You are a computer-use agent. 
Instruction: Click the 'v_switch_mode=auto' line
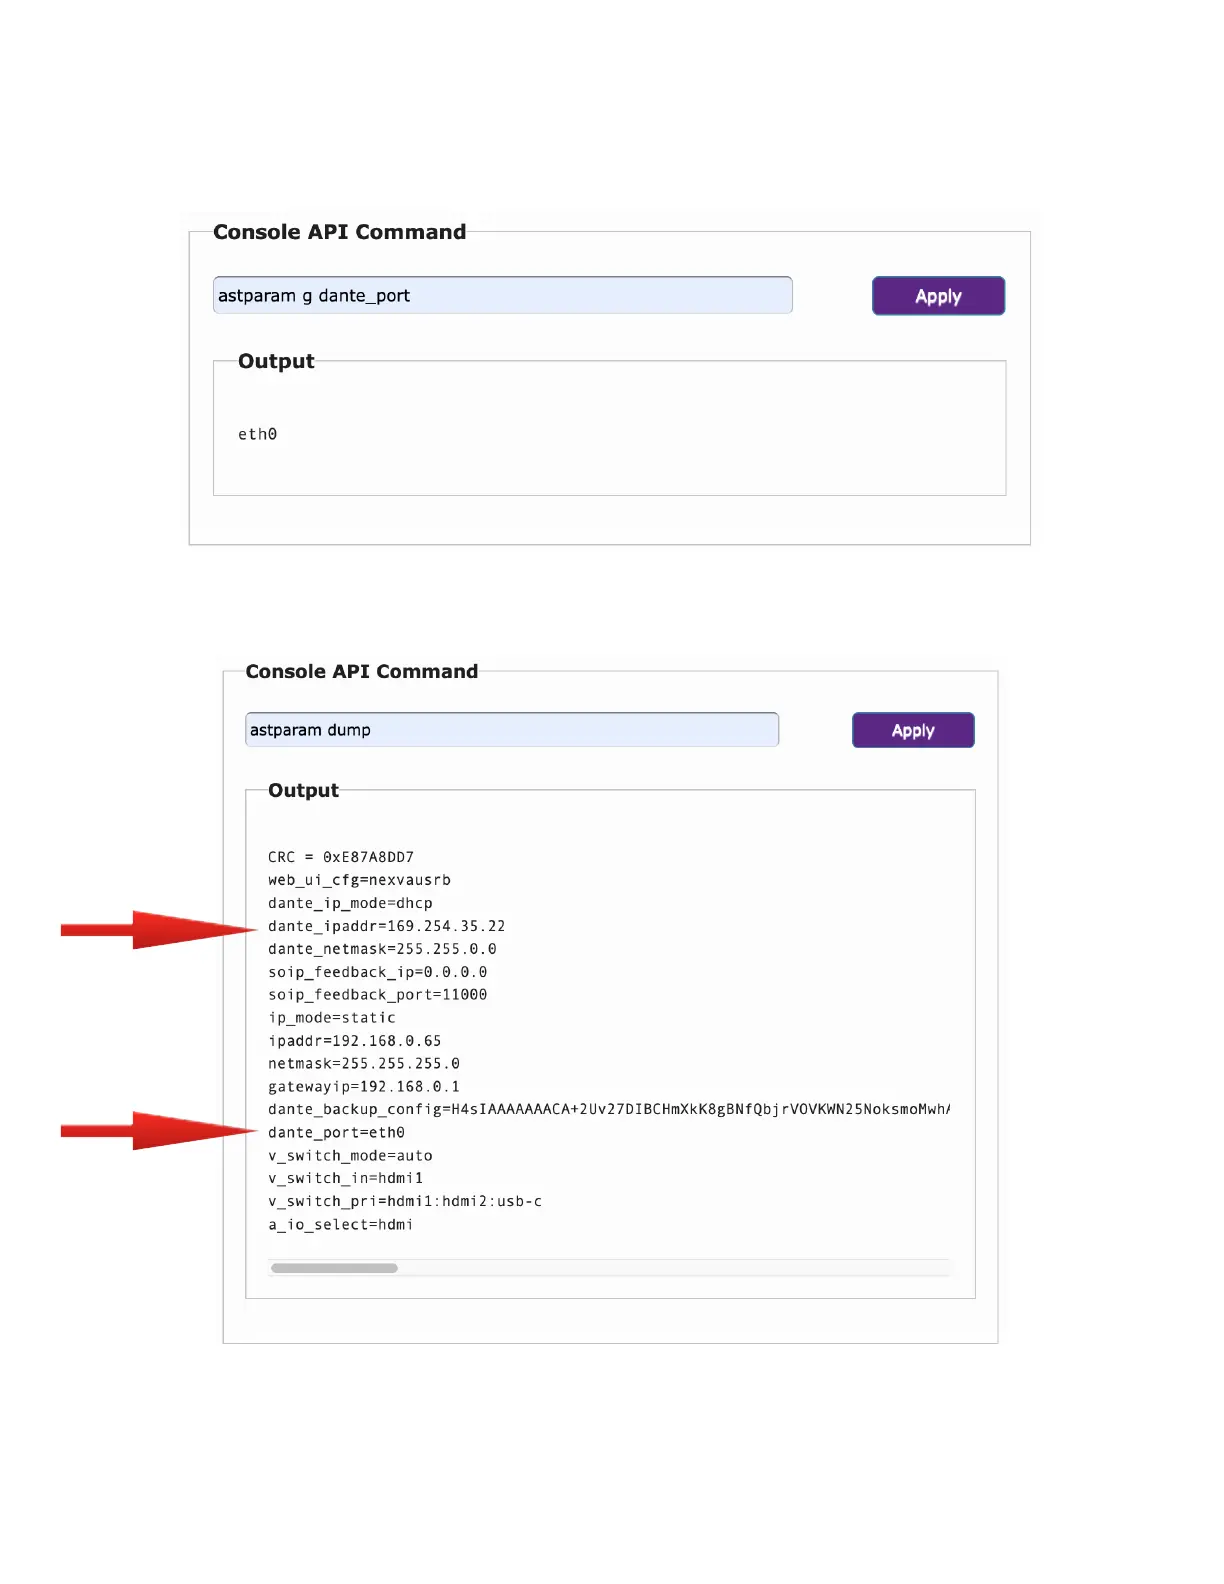350,1156
